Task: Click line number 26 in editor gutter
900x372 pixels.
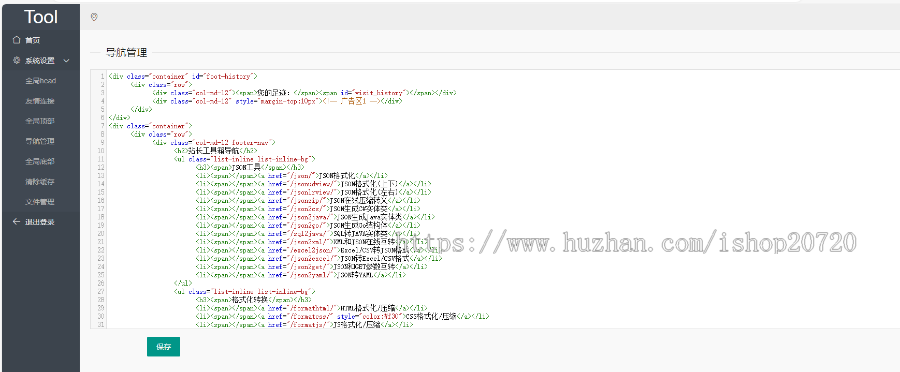Action: 102,284
